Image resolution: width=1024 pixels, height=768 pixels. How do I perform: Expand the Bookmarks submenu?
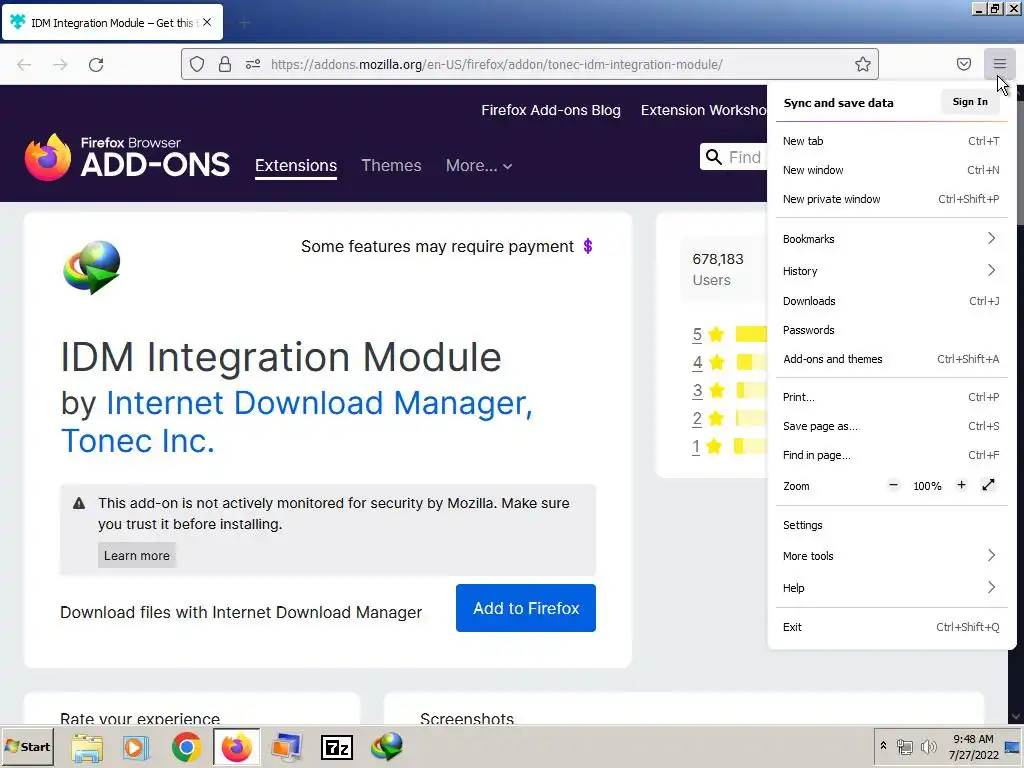[x=891, y=238]
